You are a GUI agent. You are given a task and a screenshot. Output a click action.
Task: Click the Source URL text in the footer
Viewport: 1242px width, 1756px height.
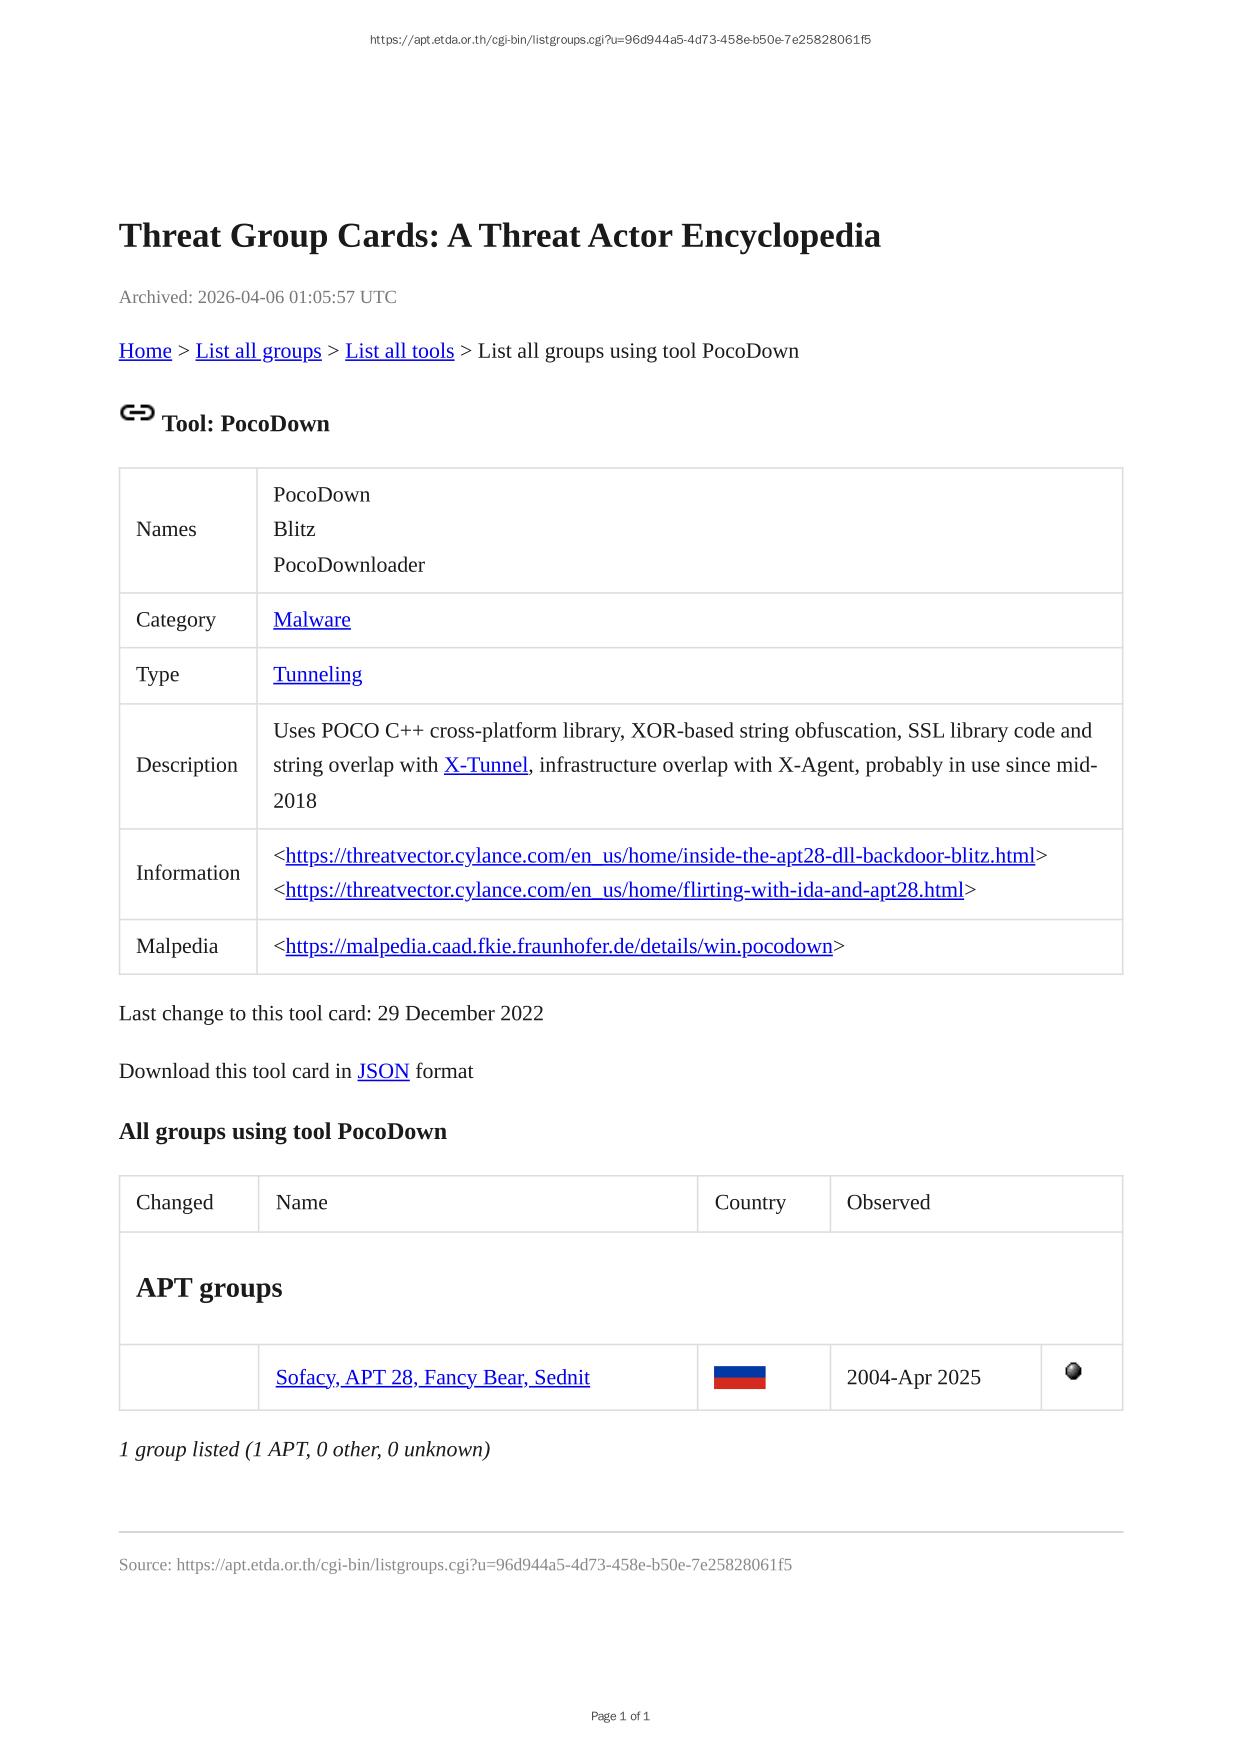coord(455,1564)
